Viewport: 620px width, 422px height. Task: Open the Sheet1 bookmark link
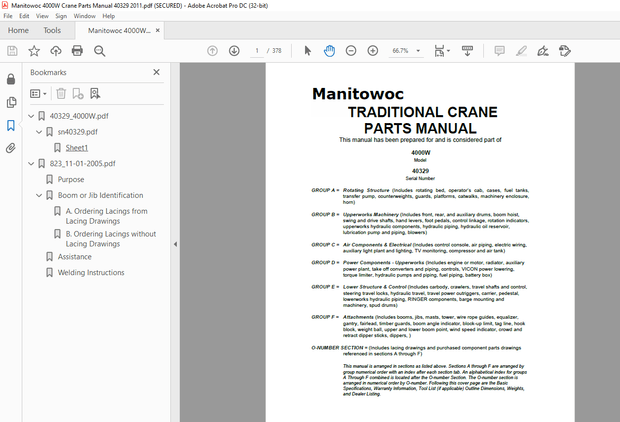tap(77, 148)
